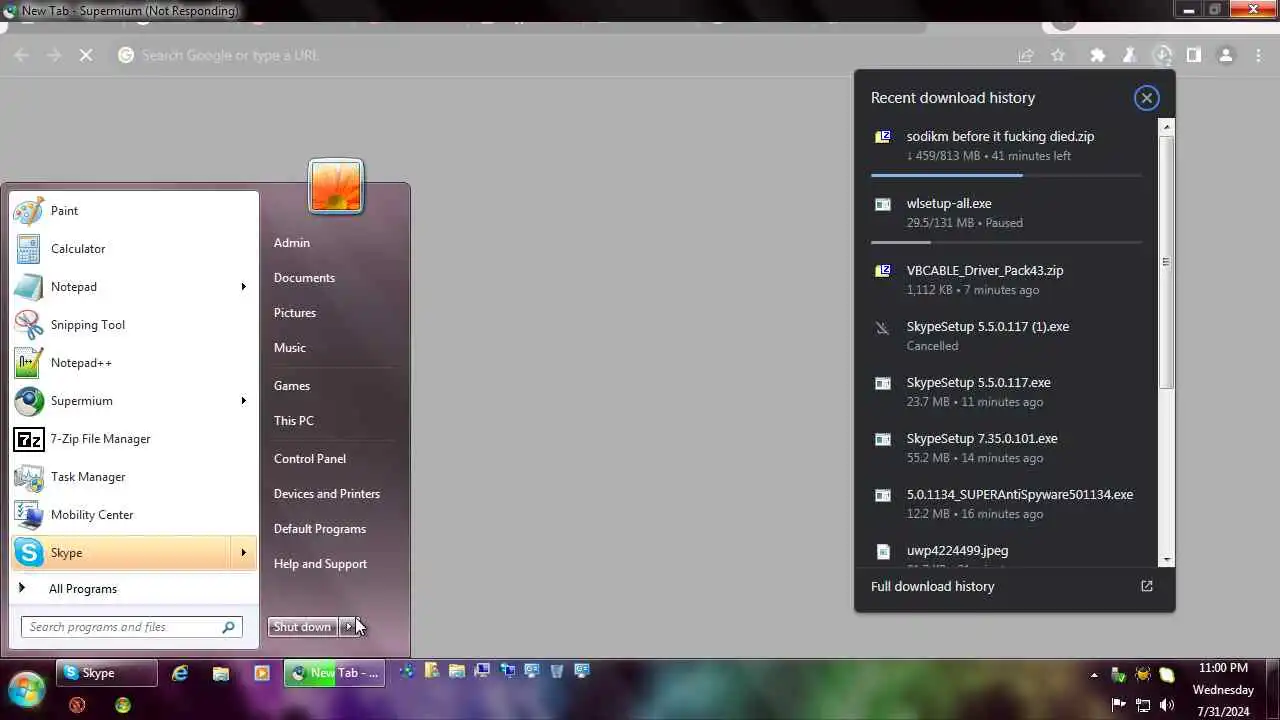Open Music from the Start menu

click(x=290, y=348)
